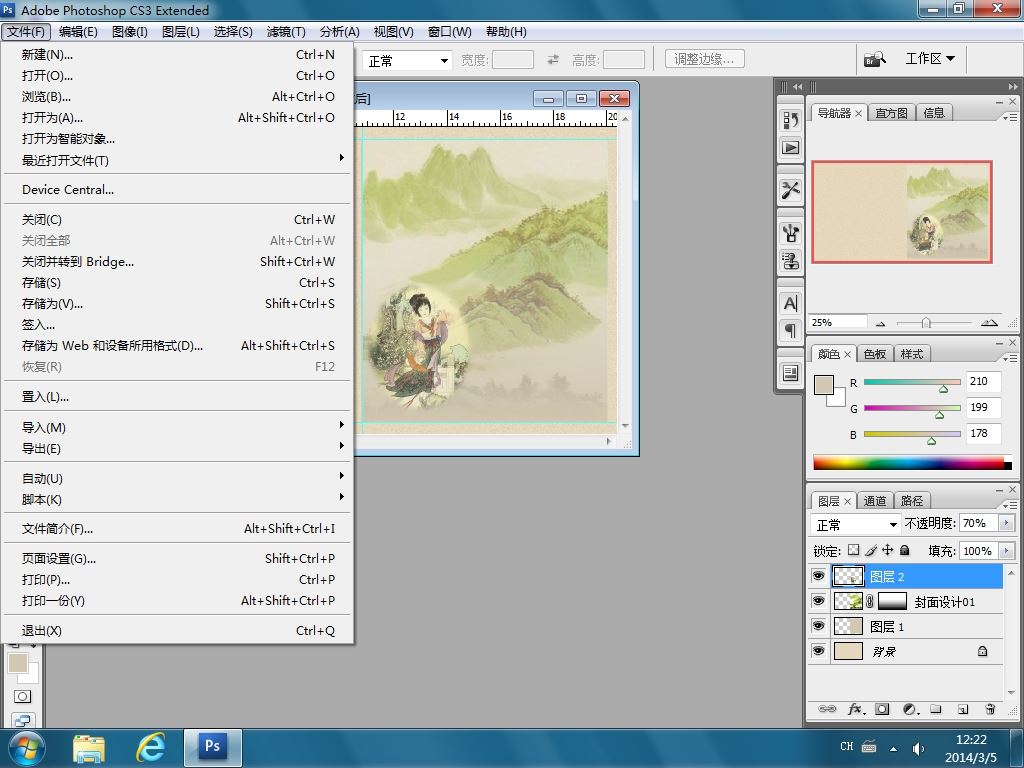This screenshot has height=768, width=1024.
Task: Open the Tool Presets panel icon
Action: click(790, 190)
